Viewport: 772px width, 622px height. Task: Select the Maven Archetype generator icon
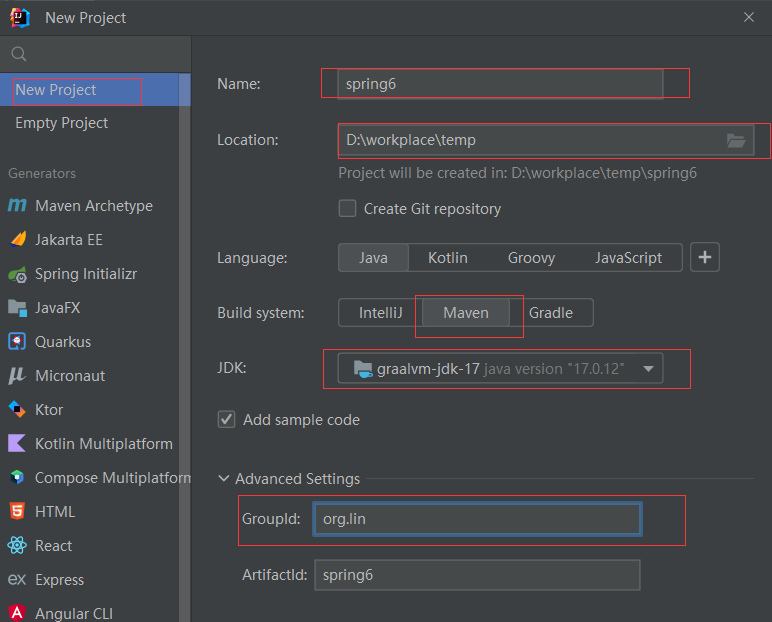click(x=17, y=205)
